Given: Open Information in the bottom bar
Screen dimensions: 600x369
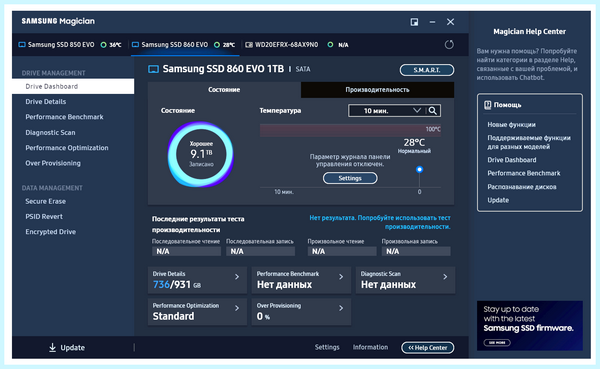Looking at the screenshot, I should pyautogui.click(x=370, y=347).
